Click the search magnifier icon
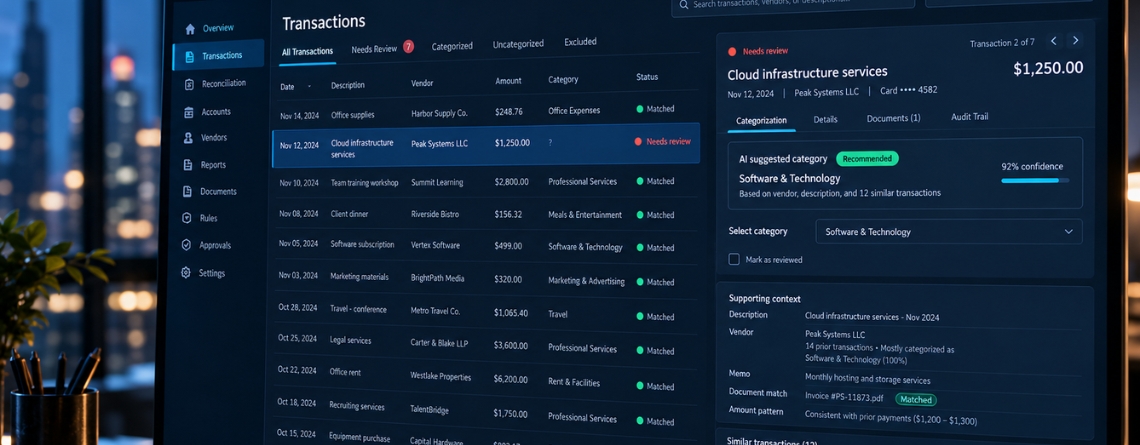This screenshot has height=445, width=1140. tap(683, 4)
